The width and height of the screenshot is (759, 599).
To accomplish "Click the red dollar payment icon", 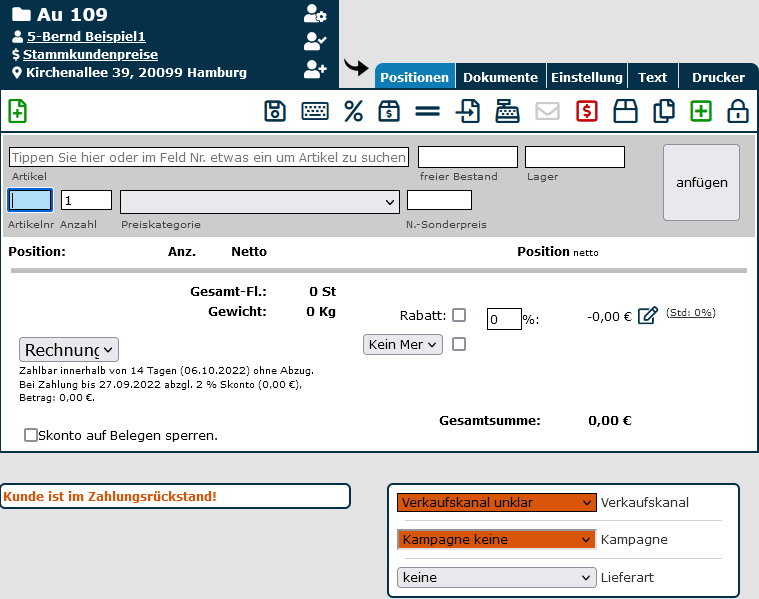I will pyautogui.click(x=586, y=111).
